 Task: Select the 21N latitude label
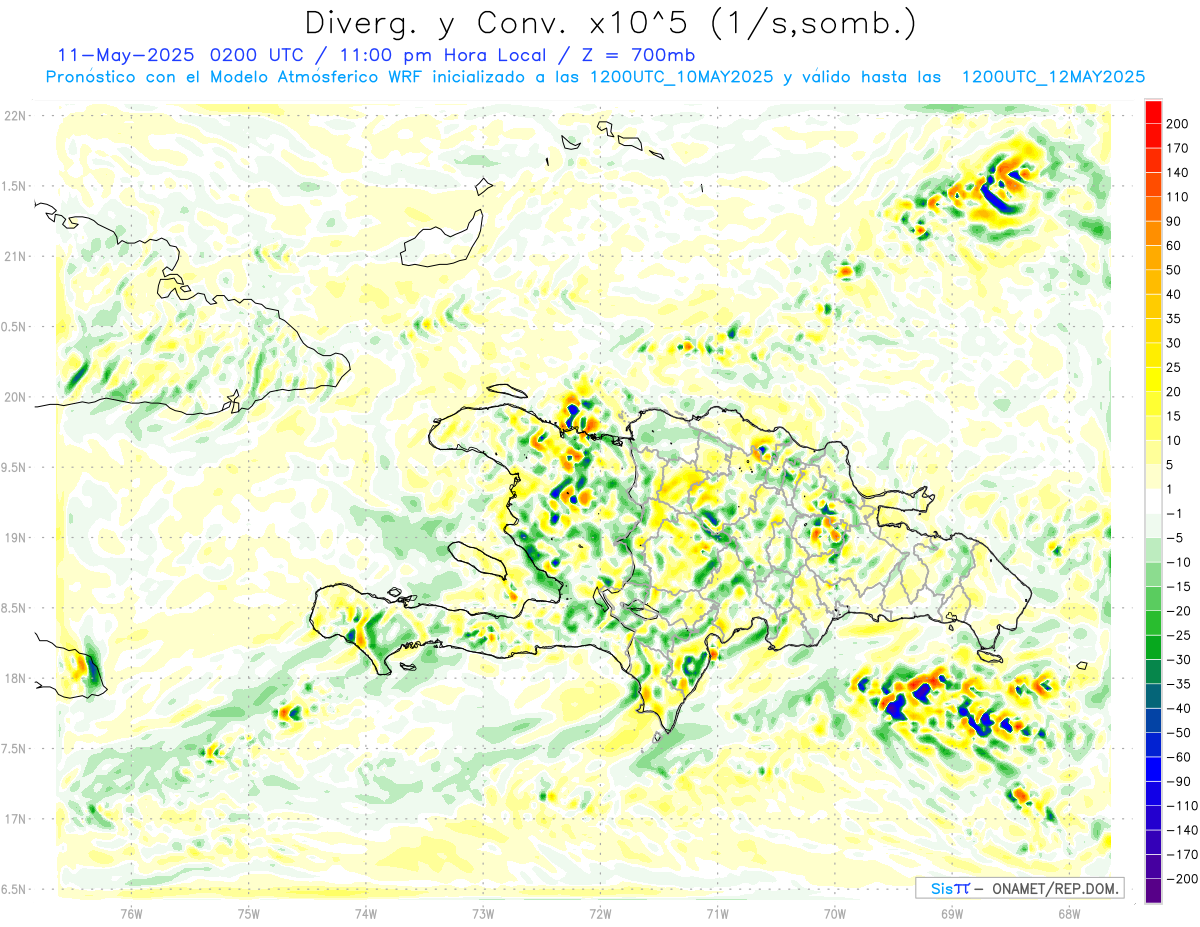coord(16,256)
